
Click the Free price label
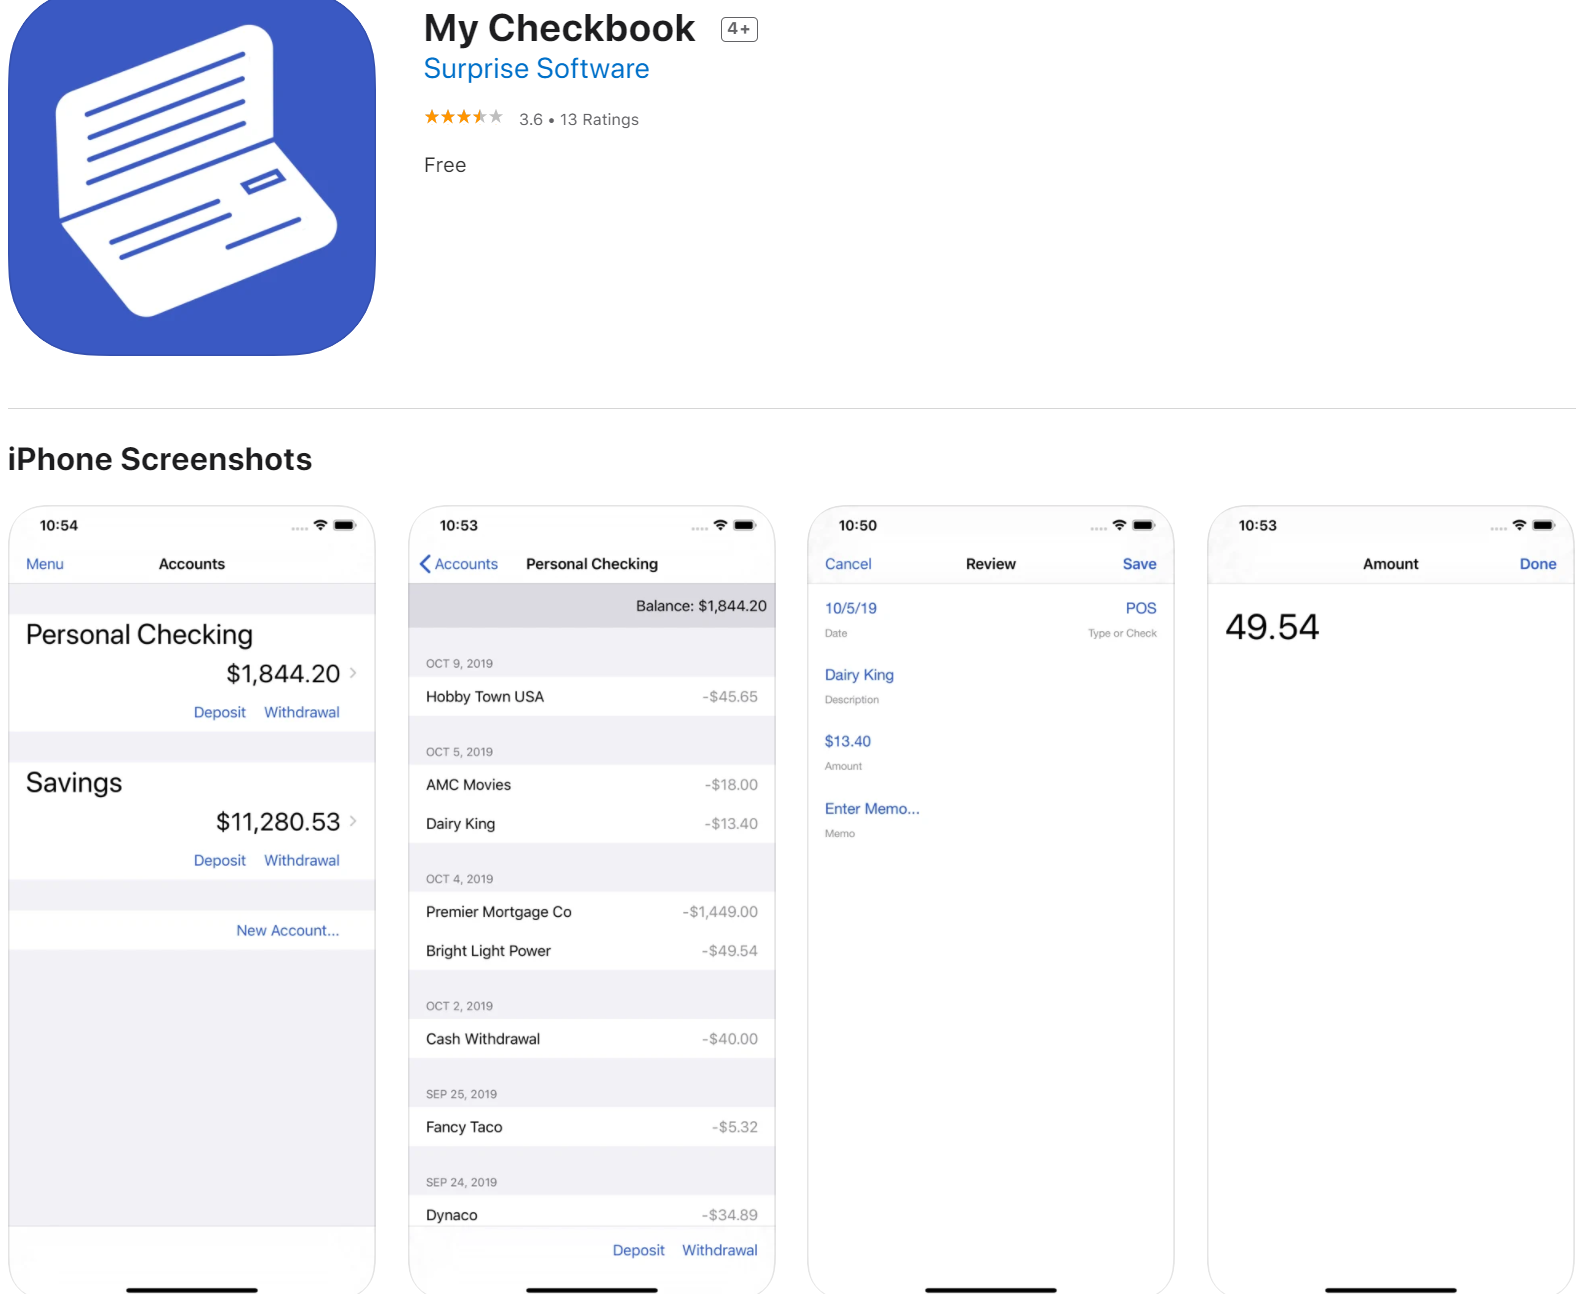(445, 165)
